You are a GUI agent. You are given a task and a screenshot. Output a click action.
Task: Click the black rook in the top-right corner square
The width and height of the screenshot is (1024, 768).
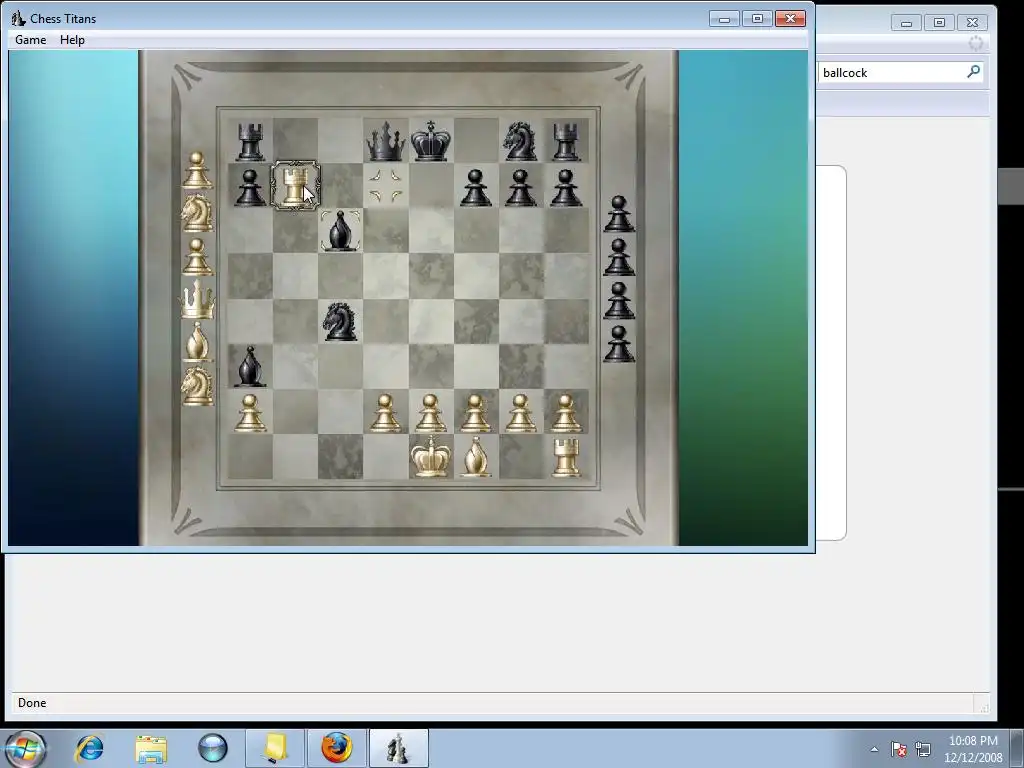click(566, 141)
